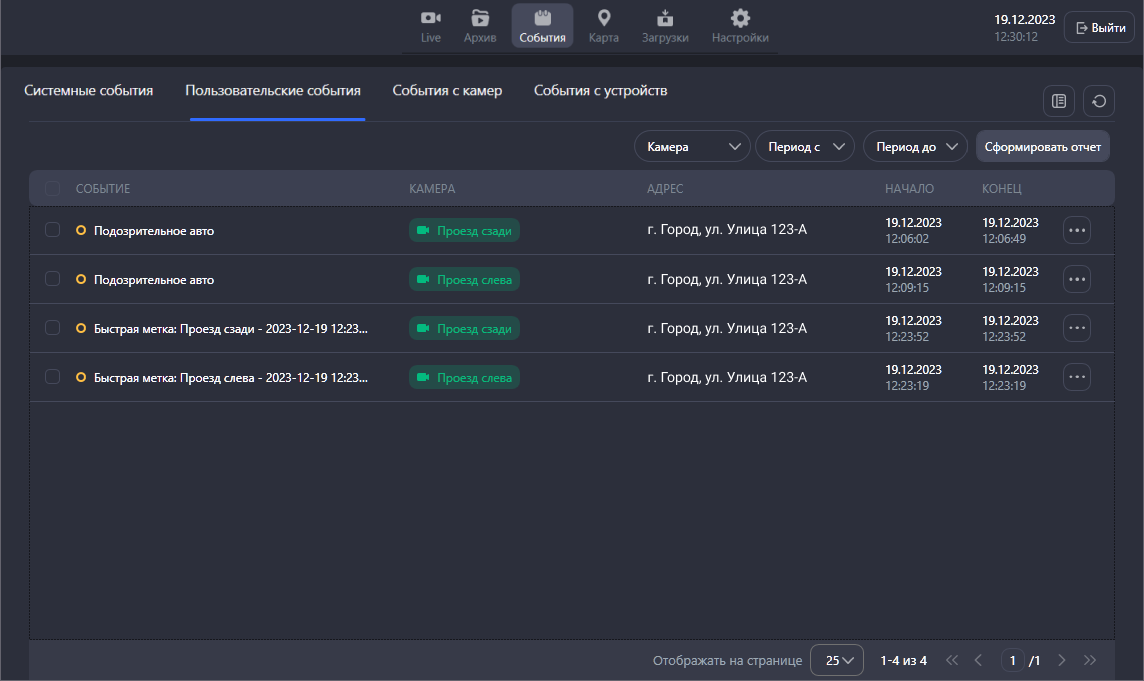The height and width of the screenshot is (681, 1144).
Task: Open Настройки settings gear
Action: 740,26
